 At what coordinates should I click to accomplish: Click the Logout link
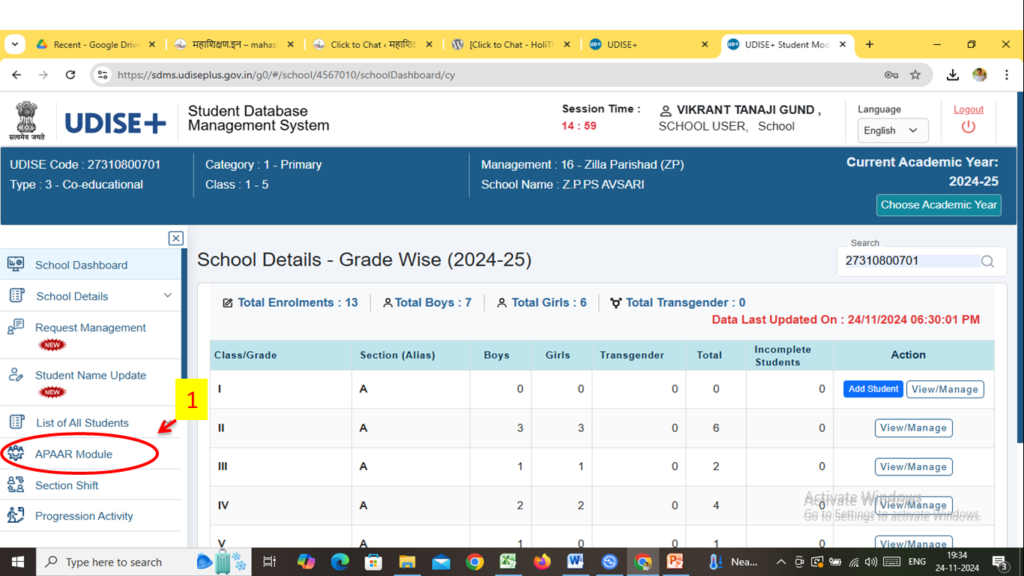[968, 109]
